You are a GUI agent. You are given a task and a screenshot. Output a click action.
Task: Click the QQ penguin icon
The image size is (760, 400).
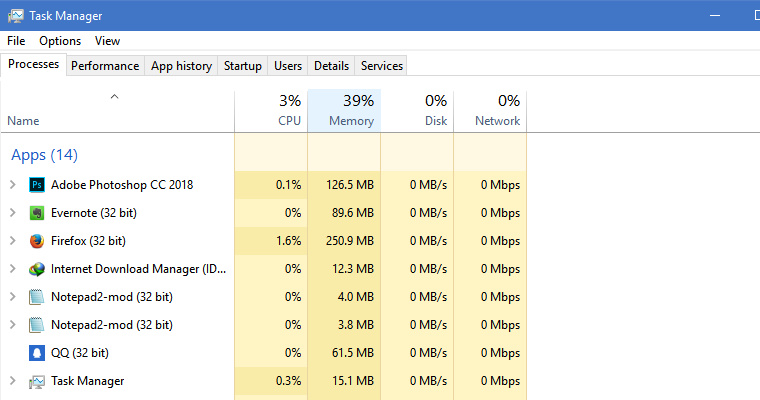coord(37,353)
